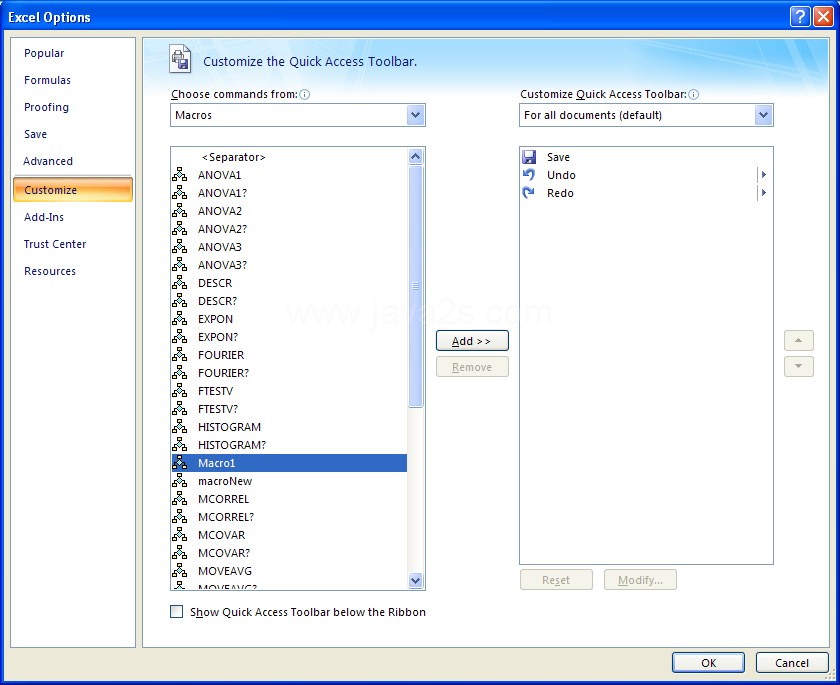The width and height of the screenshot is (840, 685).
Task: Open the Choose commands from dropdown
Action: (x=416, y=115)
